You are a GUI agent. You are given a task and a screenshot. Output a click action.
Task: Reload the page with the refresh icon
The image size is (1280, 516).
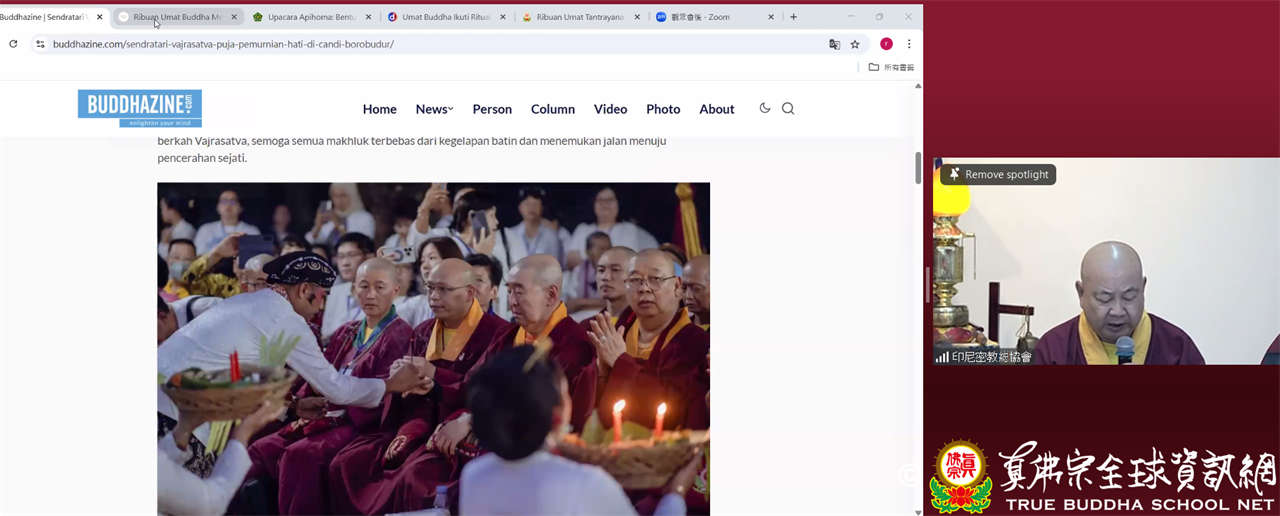tap(13, 44)
